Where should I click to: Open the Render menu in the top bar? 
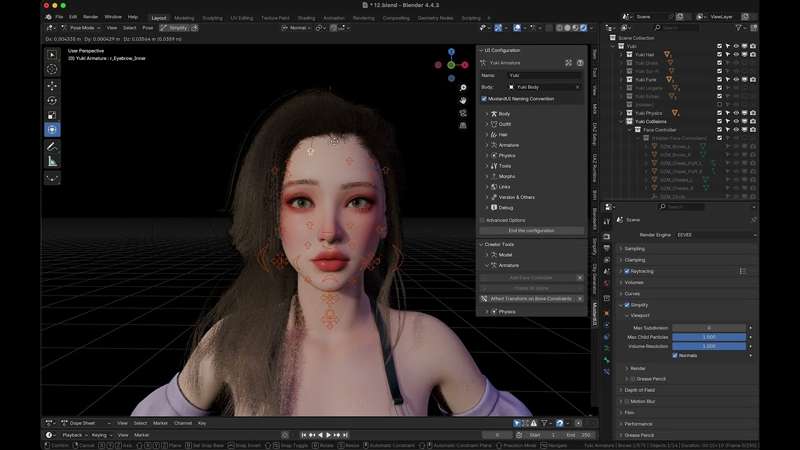pyautogui.click(x=90, y=17)
